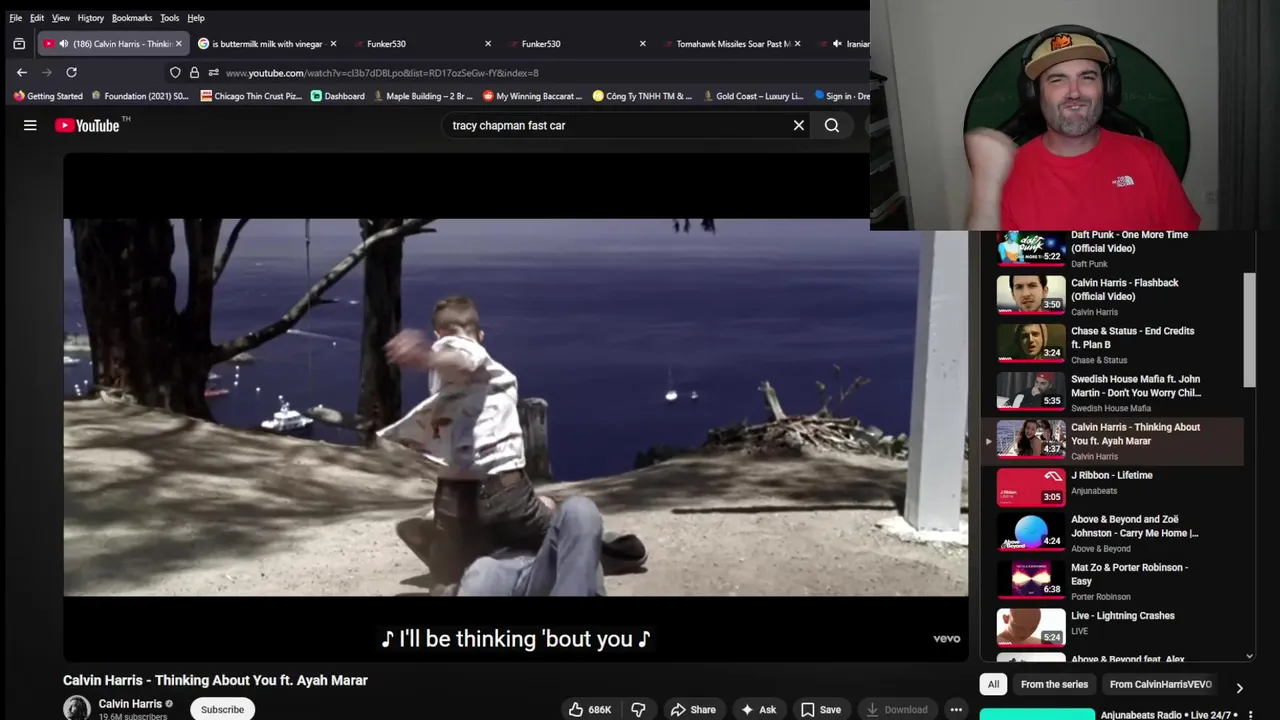Open the Help menu

coord(196,18)
